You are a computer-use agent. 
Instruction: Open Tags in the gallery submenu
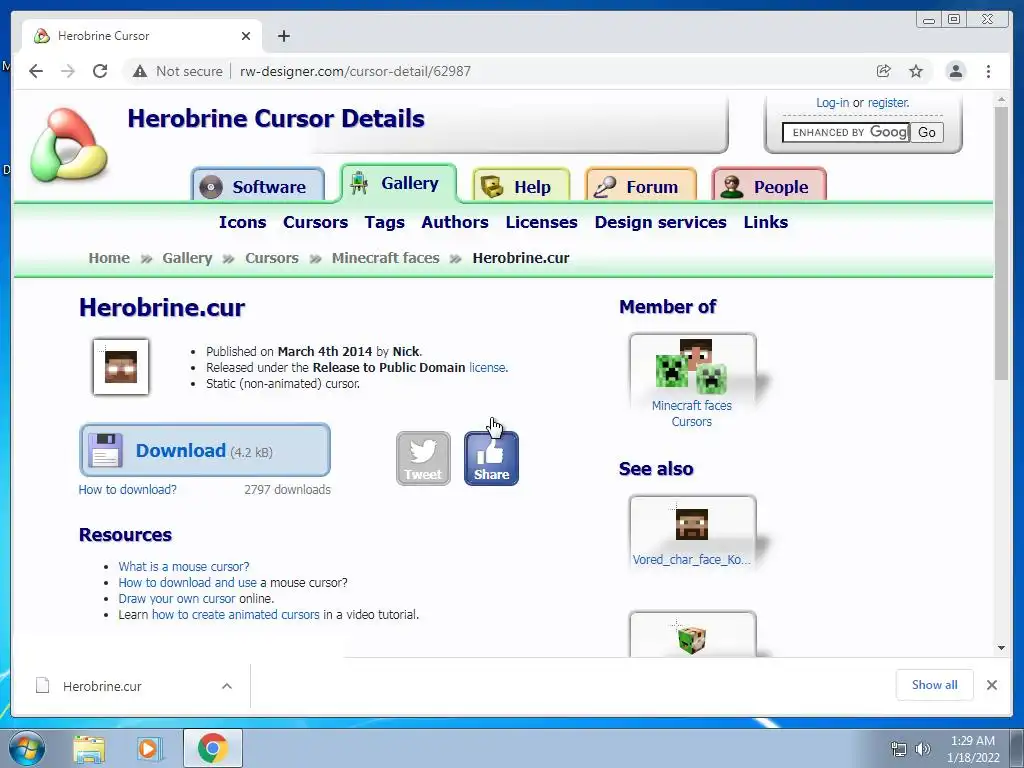[385, 222]
